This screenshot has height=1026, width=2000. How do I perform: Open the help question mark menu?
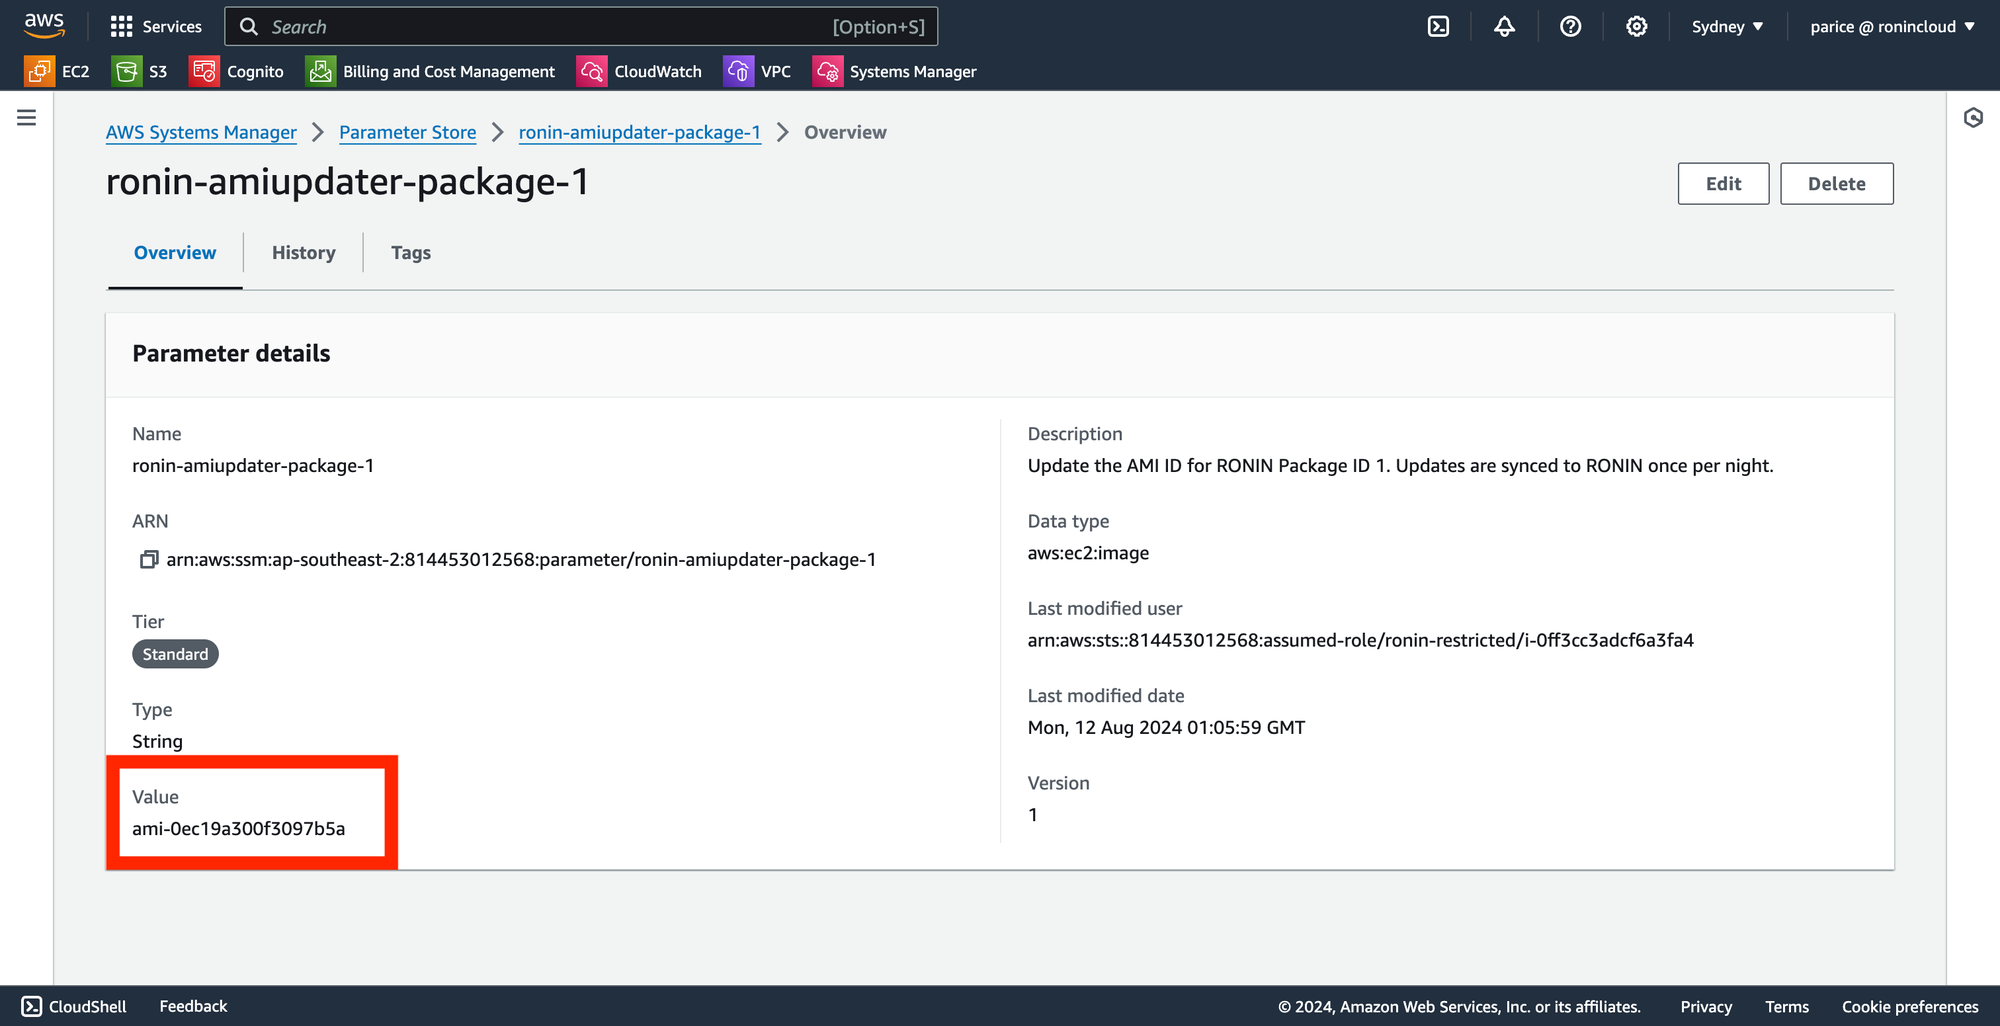(1570, 27)
